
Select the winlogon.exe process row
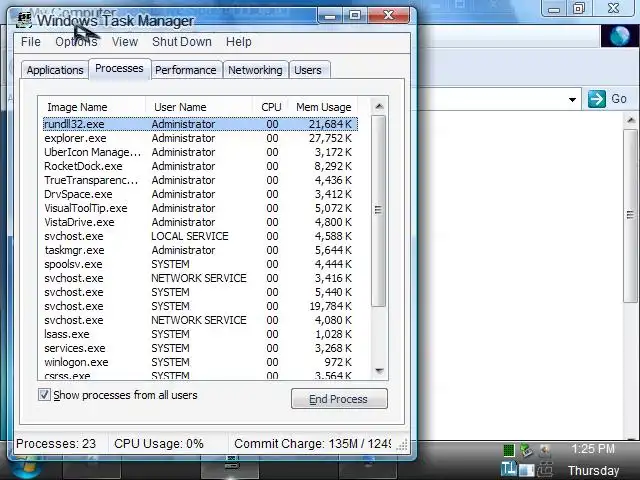[200, 362]
